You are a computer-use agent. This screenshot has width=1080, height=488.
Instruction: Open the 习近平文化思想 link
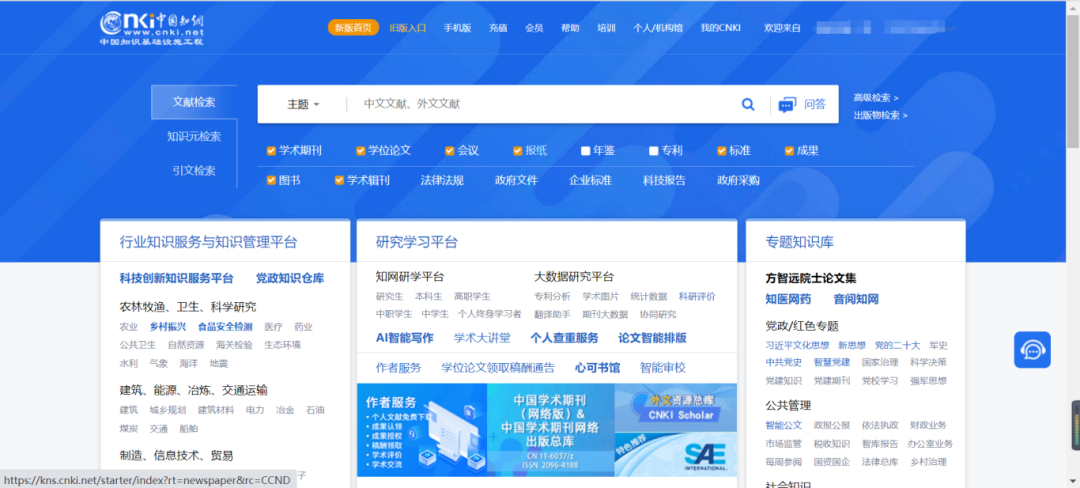[x=797, y=345]
